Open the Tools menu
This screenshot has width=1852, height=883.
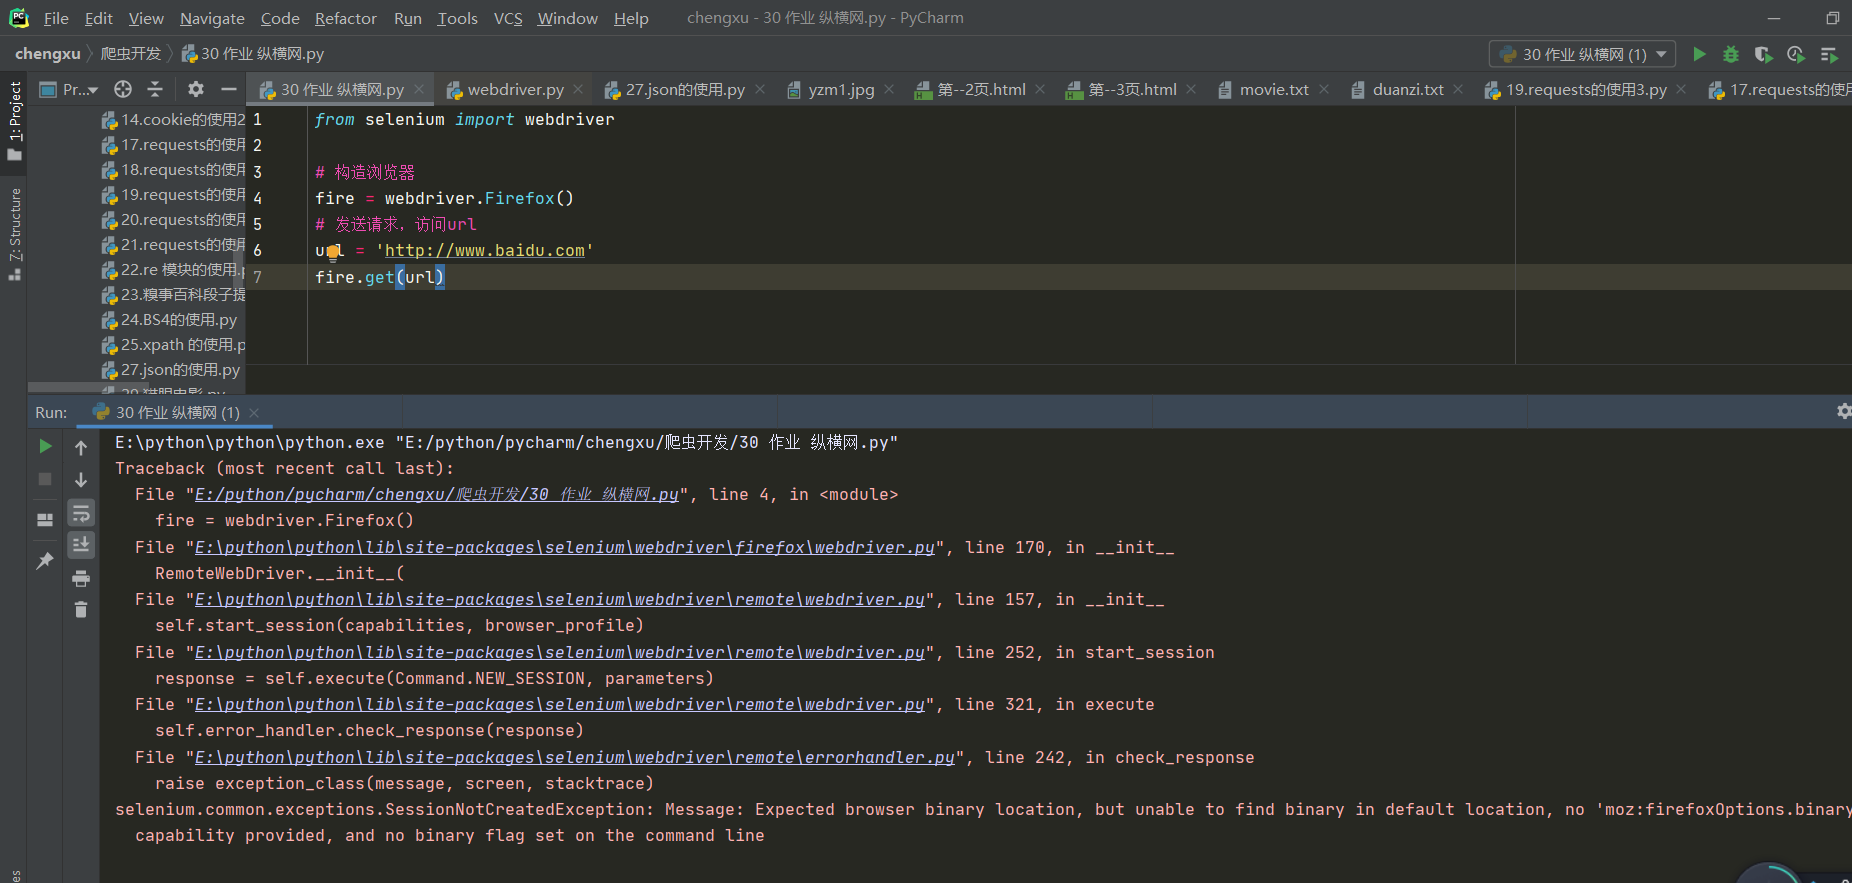coord(458,18)
